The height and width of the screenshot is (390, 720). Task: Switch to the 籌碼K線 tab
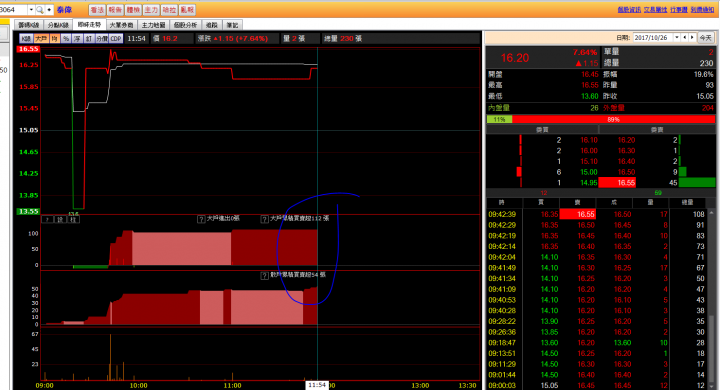(x=29, y=25)
